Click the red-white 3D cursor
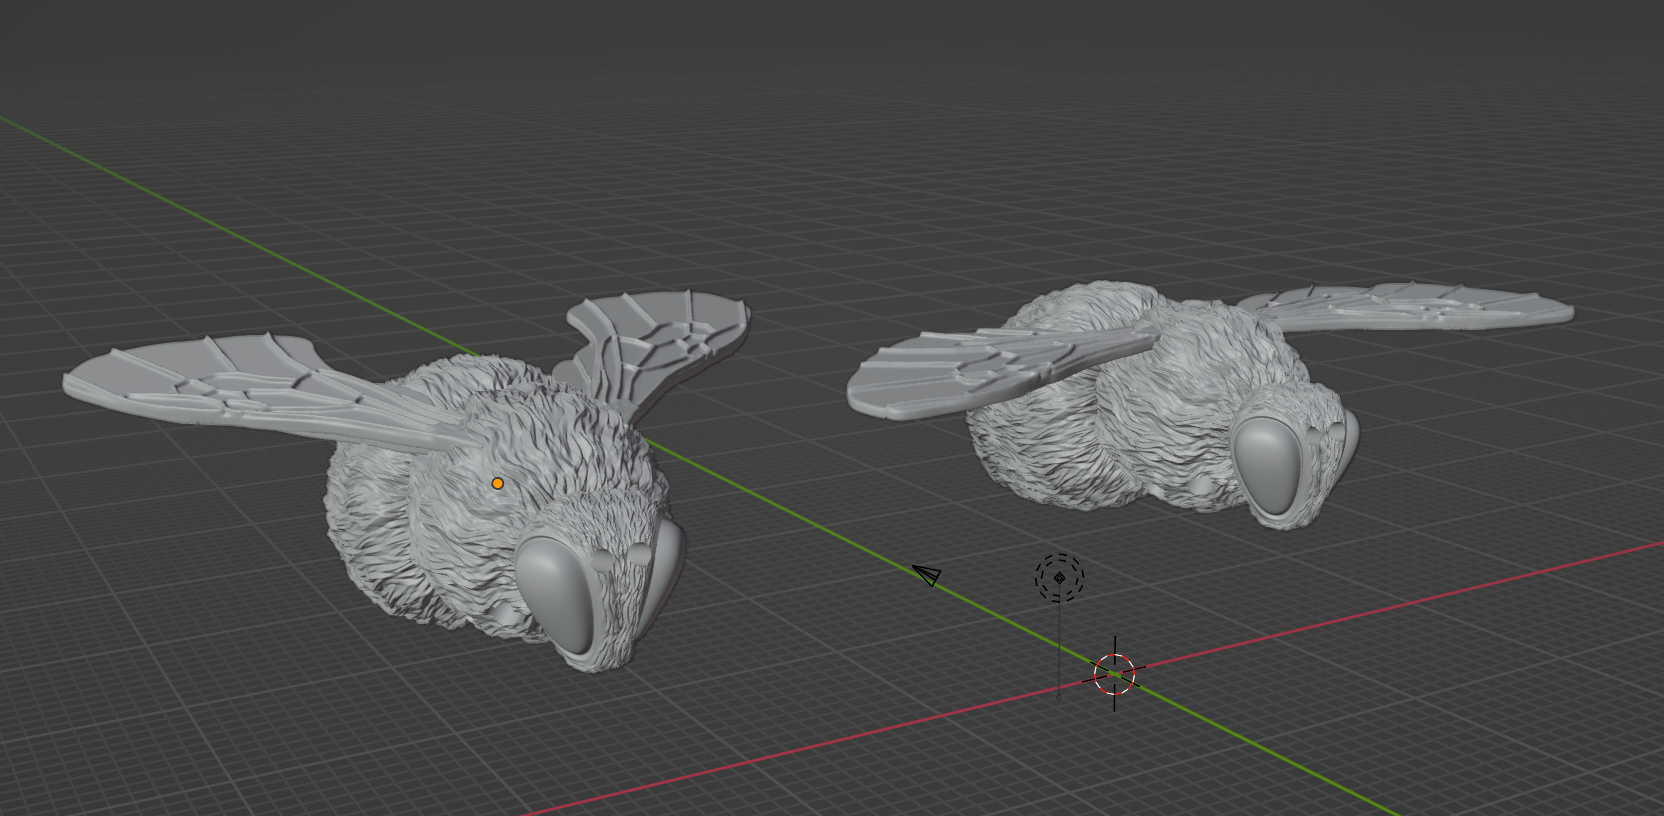Viewport: 1664px width, 816px height. coord(1115,674)
